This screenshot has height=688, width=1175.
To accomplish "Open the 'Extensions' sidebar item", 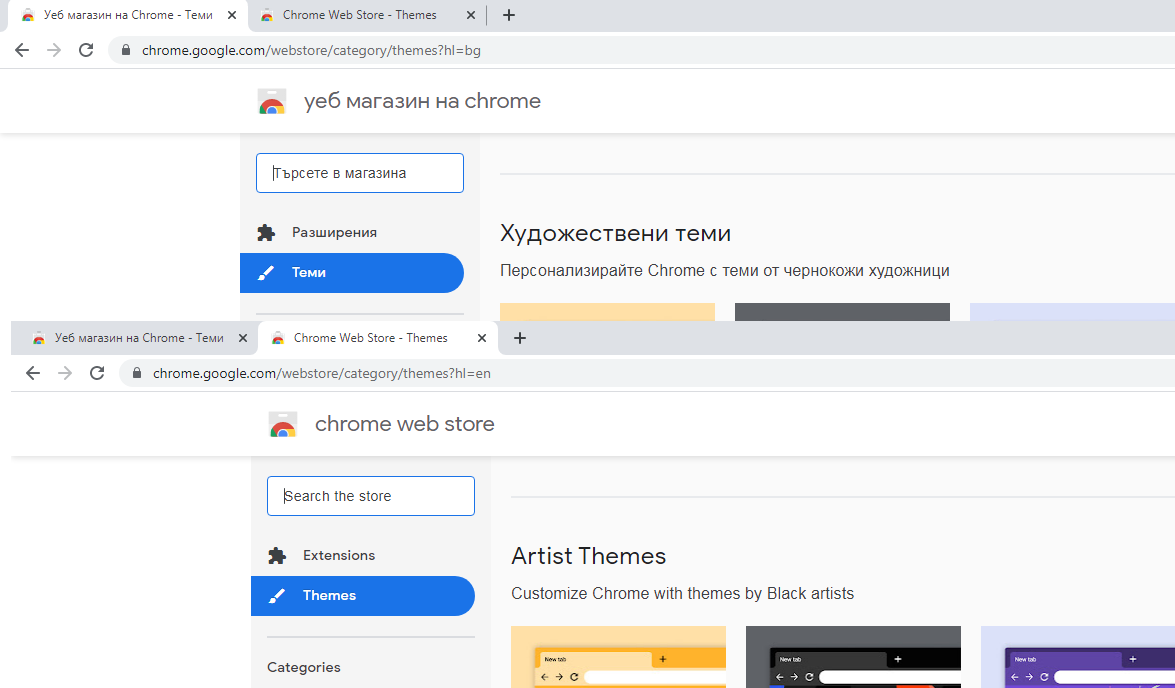I will coord(339,555).
